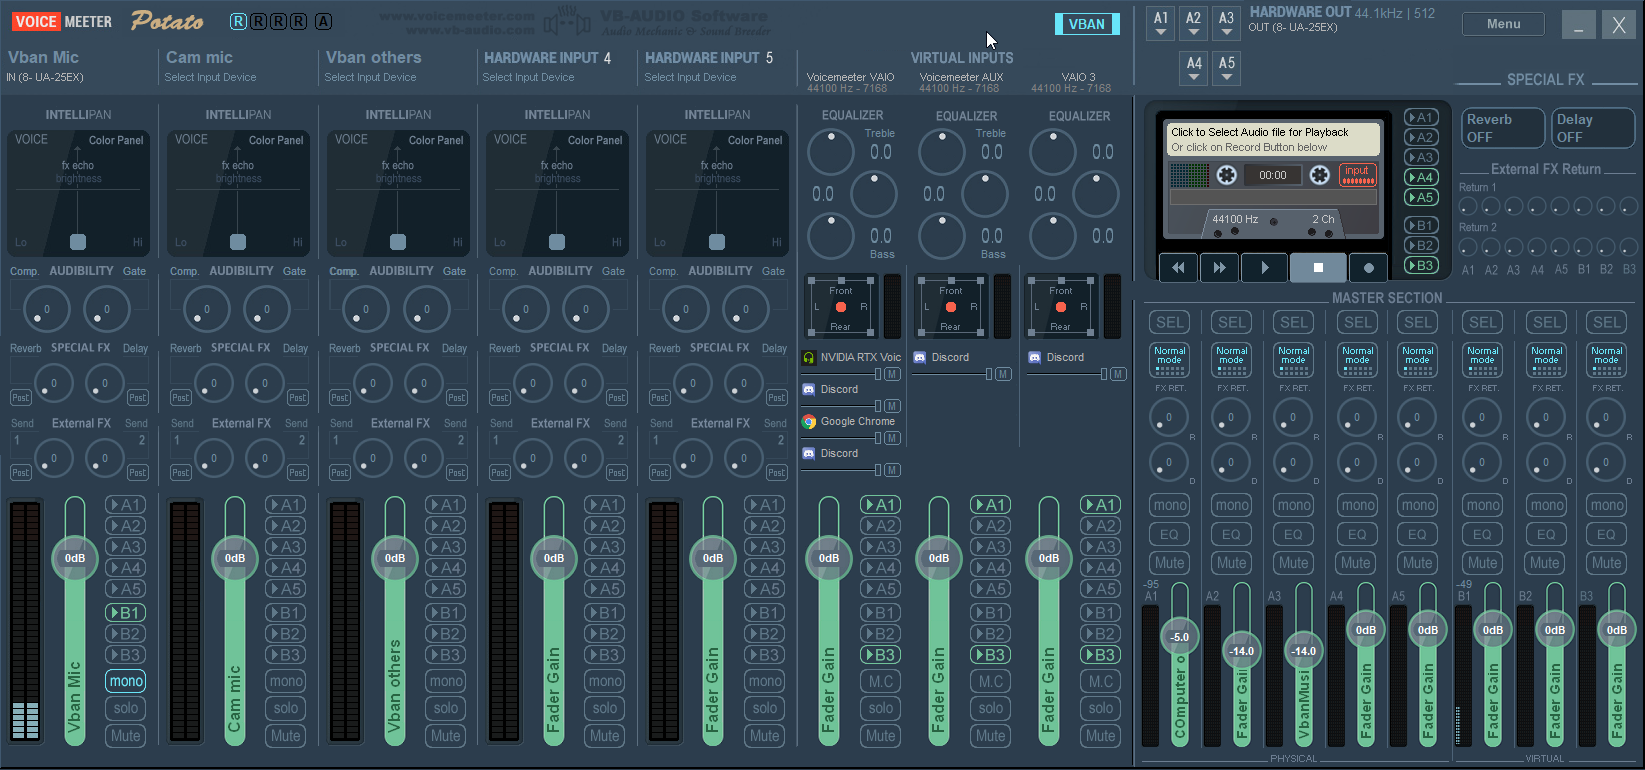
Task: Click the master A1 fader at -5.0
Action: [1180, 636]
